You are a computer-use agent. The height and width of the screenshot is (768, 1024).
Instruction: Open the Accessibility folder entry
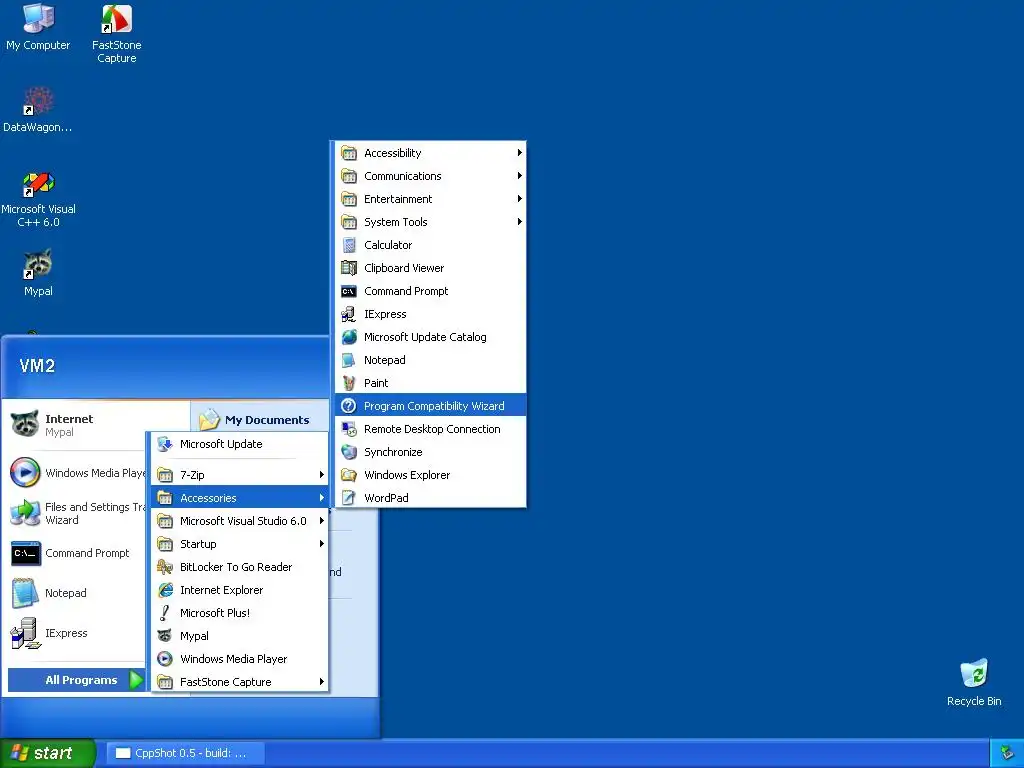430,153
